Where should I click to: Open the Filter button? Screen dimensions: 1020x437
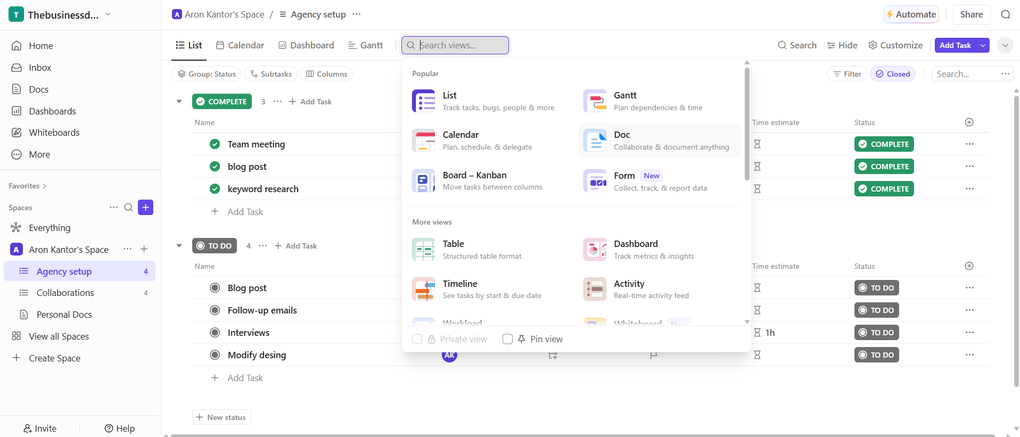(x=846, y=74)
